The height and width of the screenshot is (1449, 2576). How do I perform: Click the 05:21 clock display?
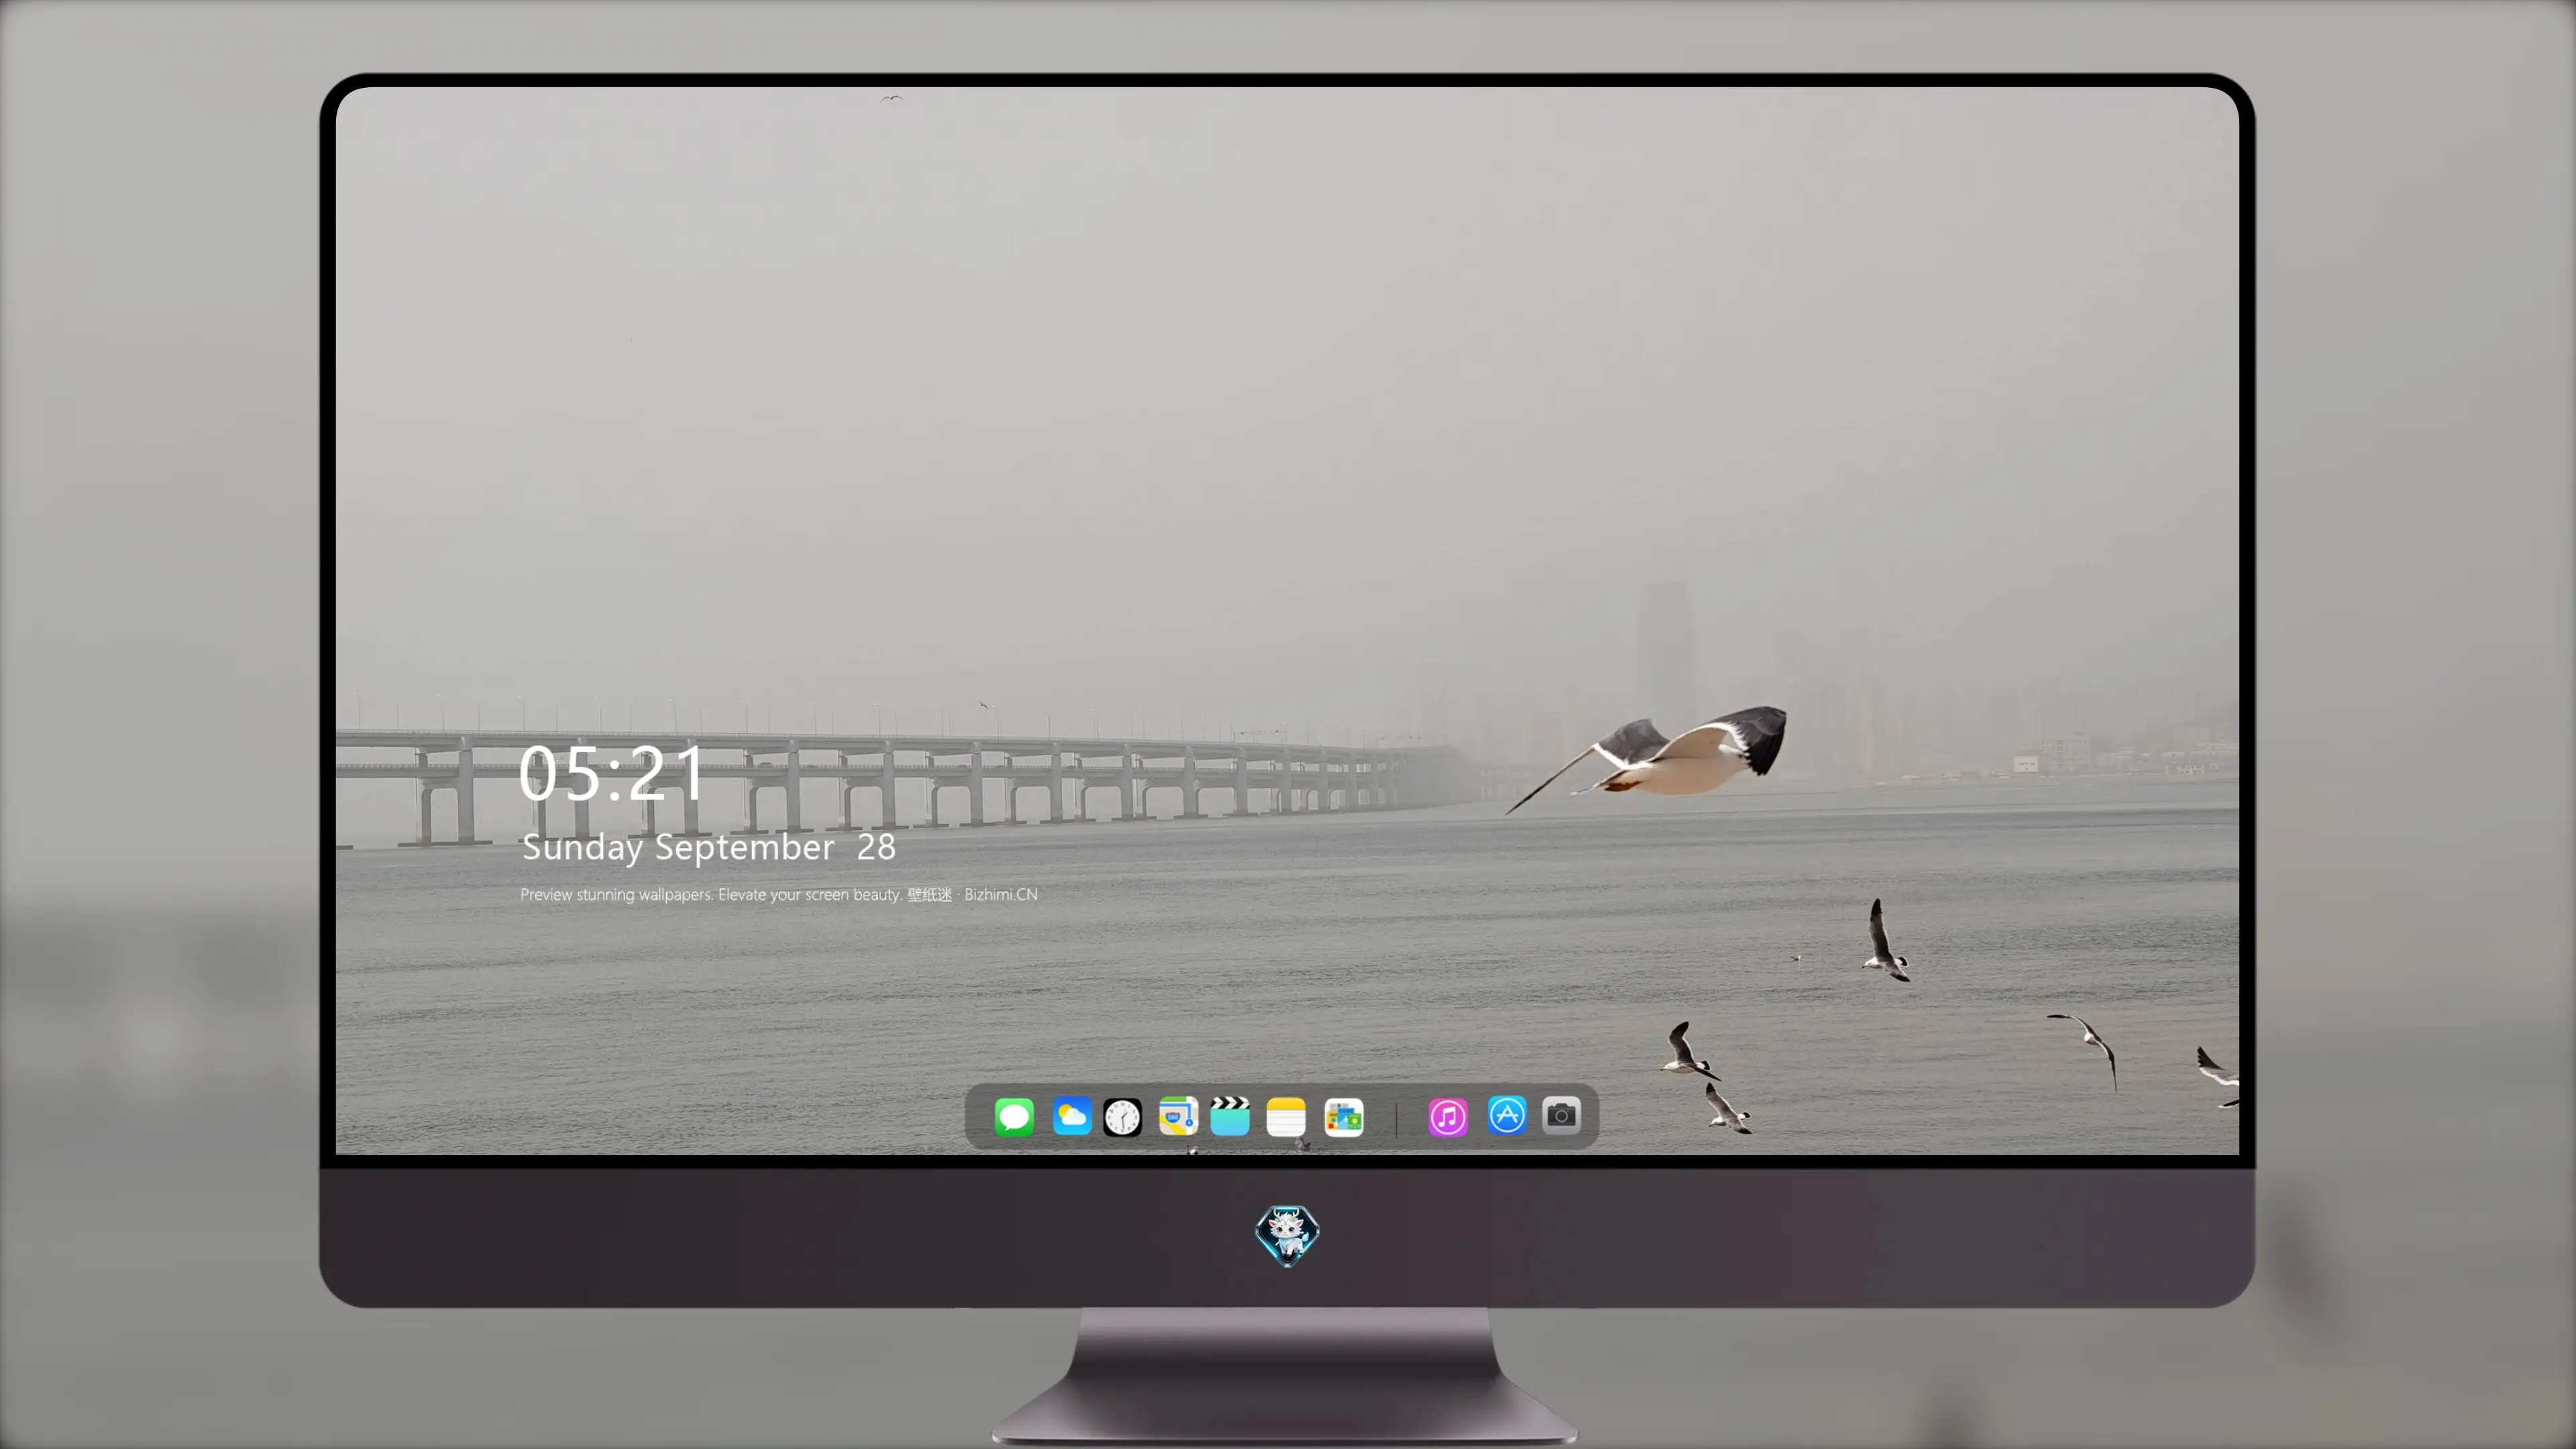pyautogui.click(x=611, y=773)
